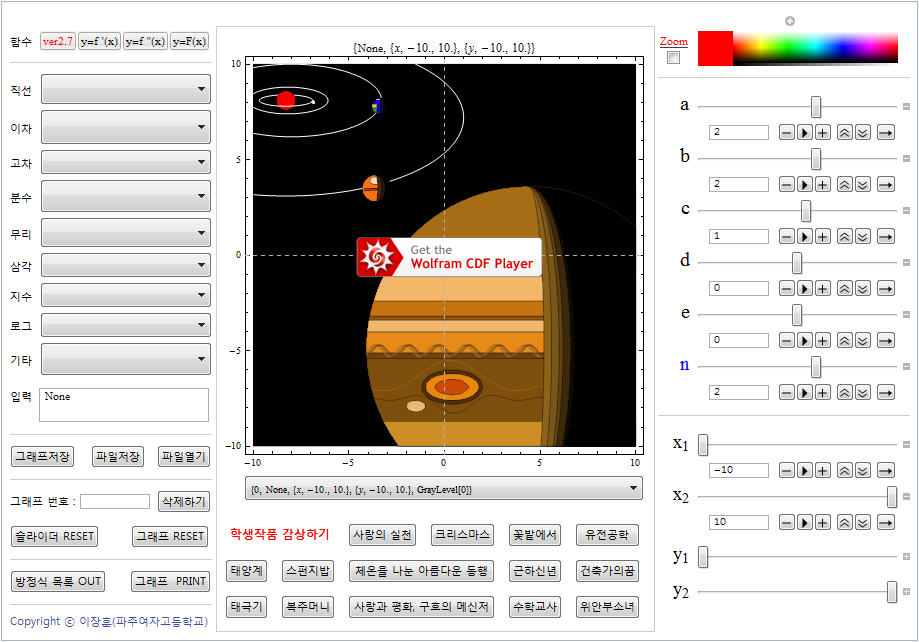919x642 pixels.
Task: Click the value field for slider b
Action: [x=738, y=184]
